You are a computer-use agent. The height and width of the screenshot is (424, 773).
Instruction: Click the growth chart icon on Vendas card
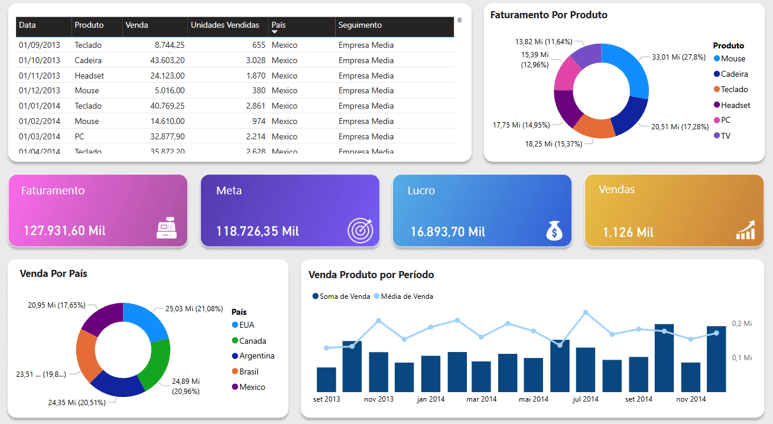click(x=745, y=230)
